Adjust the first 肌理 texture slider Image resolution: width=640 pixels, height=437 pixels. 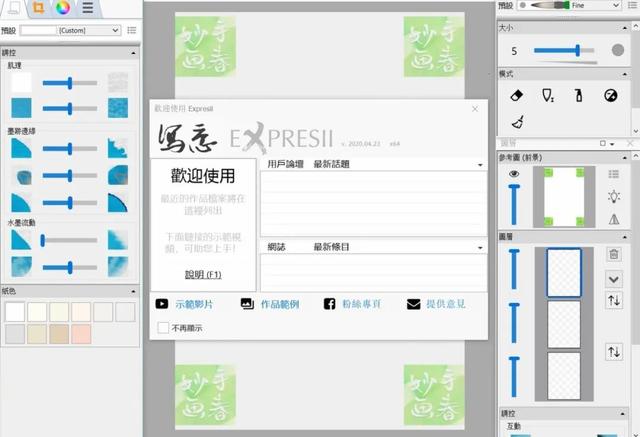point(70,83)
